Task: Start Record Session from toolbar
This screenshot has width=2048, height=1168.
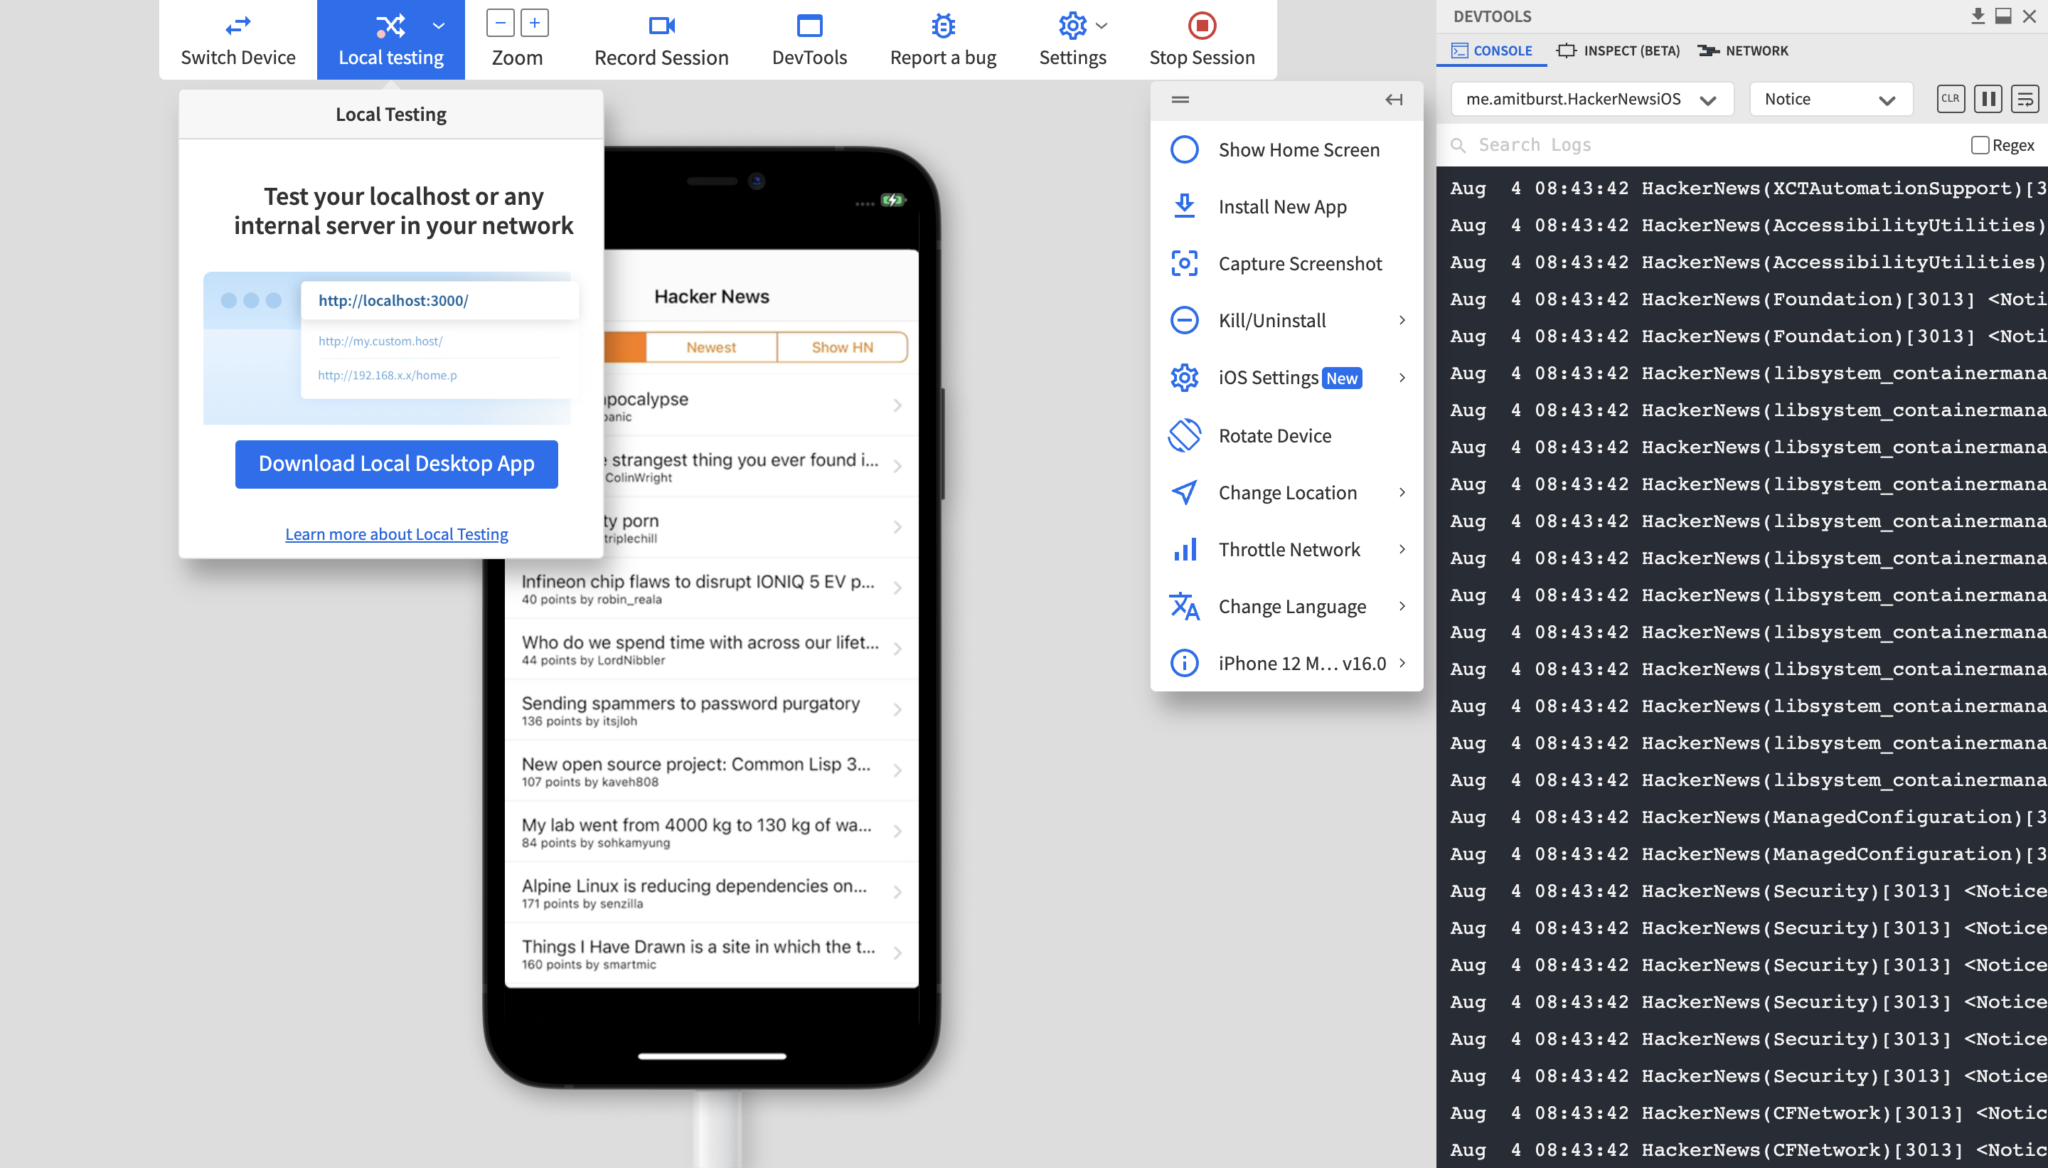Action: pos(661,40)
